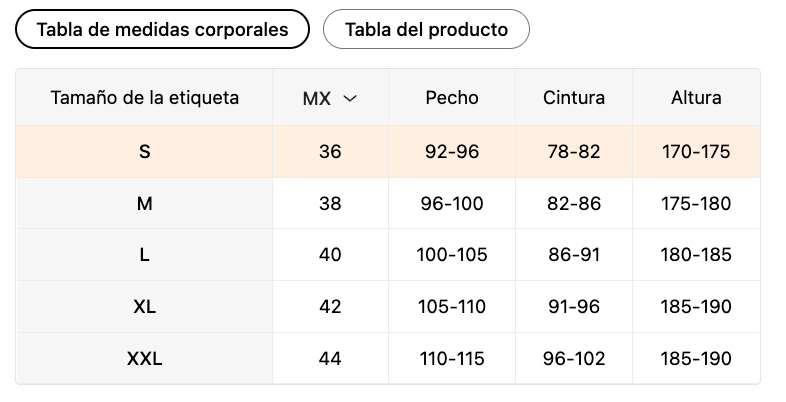
Task: Select the L size row label
Action: [x=145, y=255]
